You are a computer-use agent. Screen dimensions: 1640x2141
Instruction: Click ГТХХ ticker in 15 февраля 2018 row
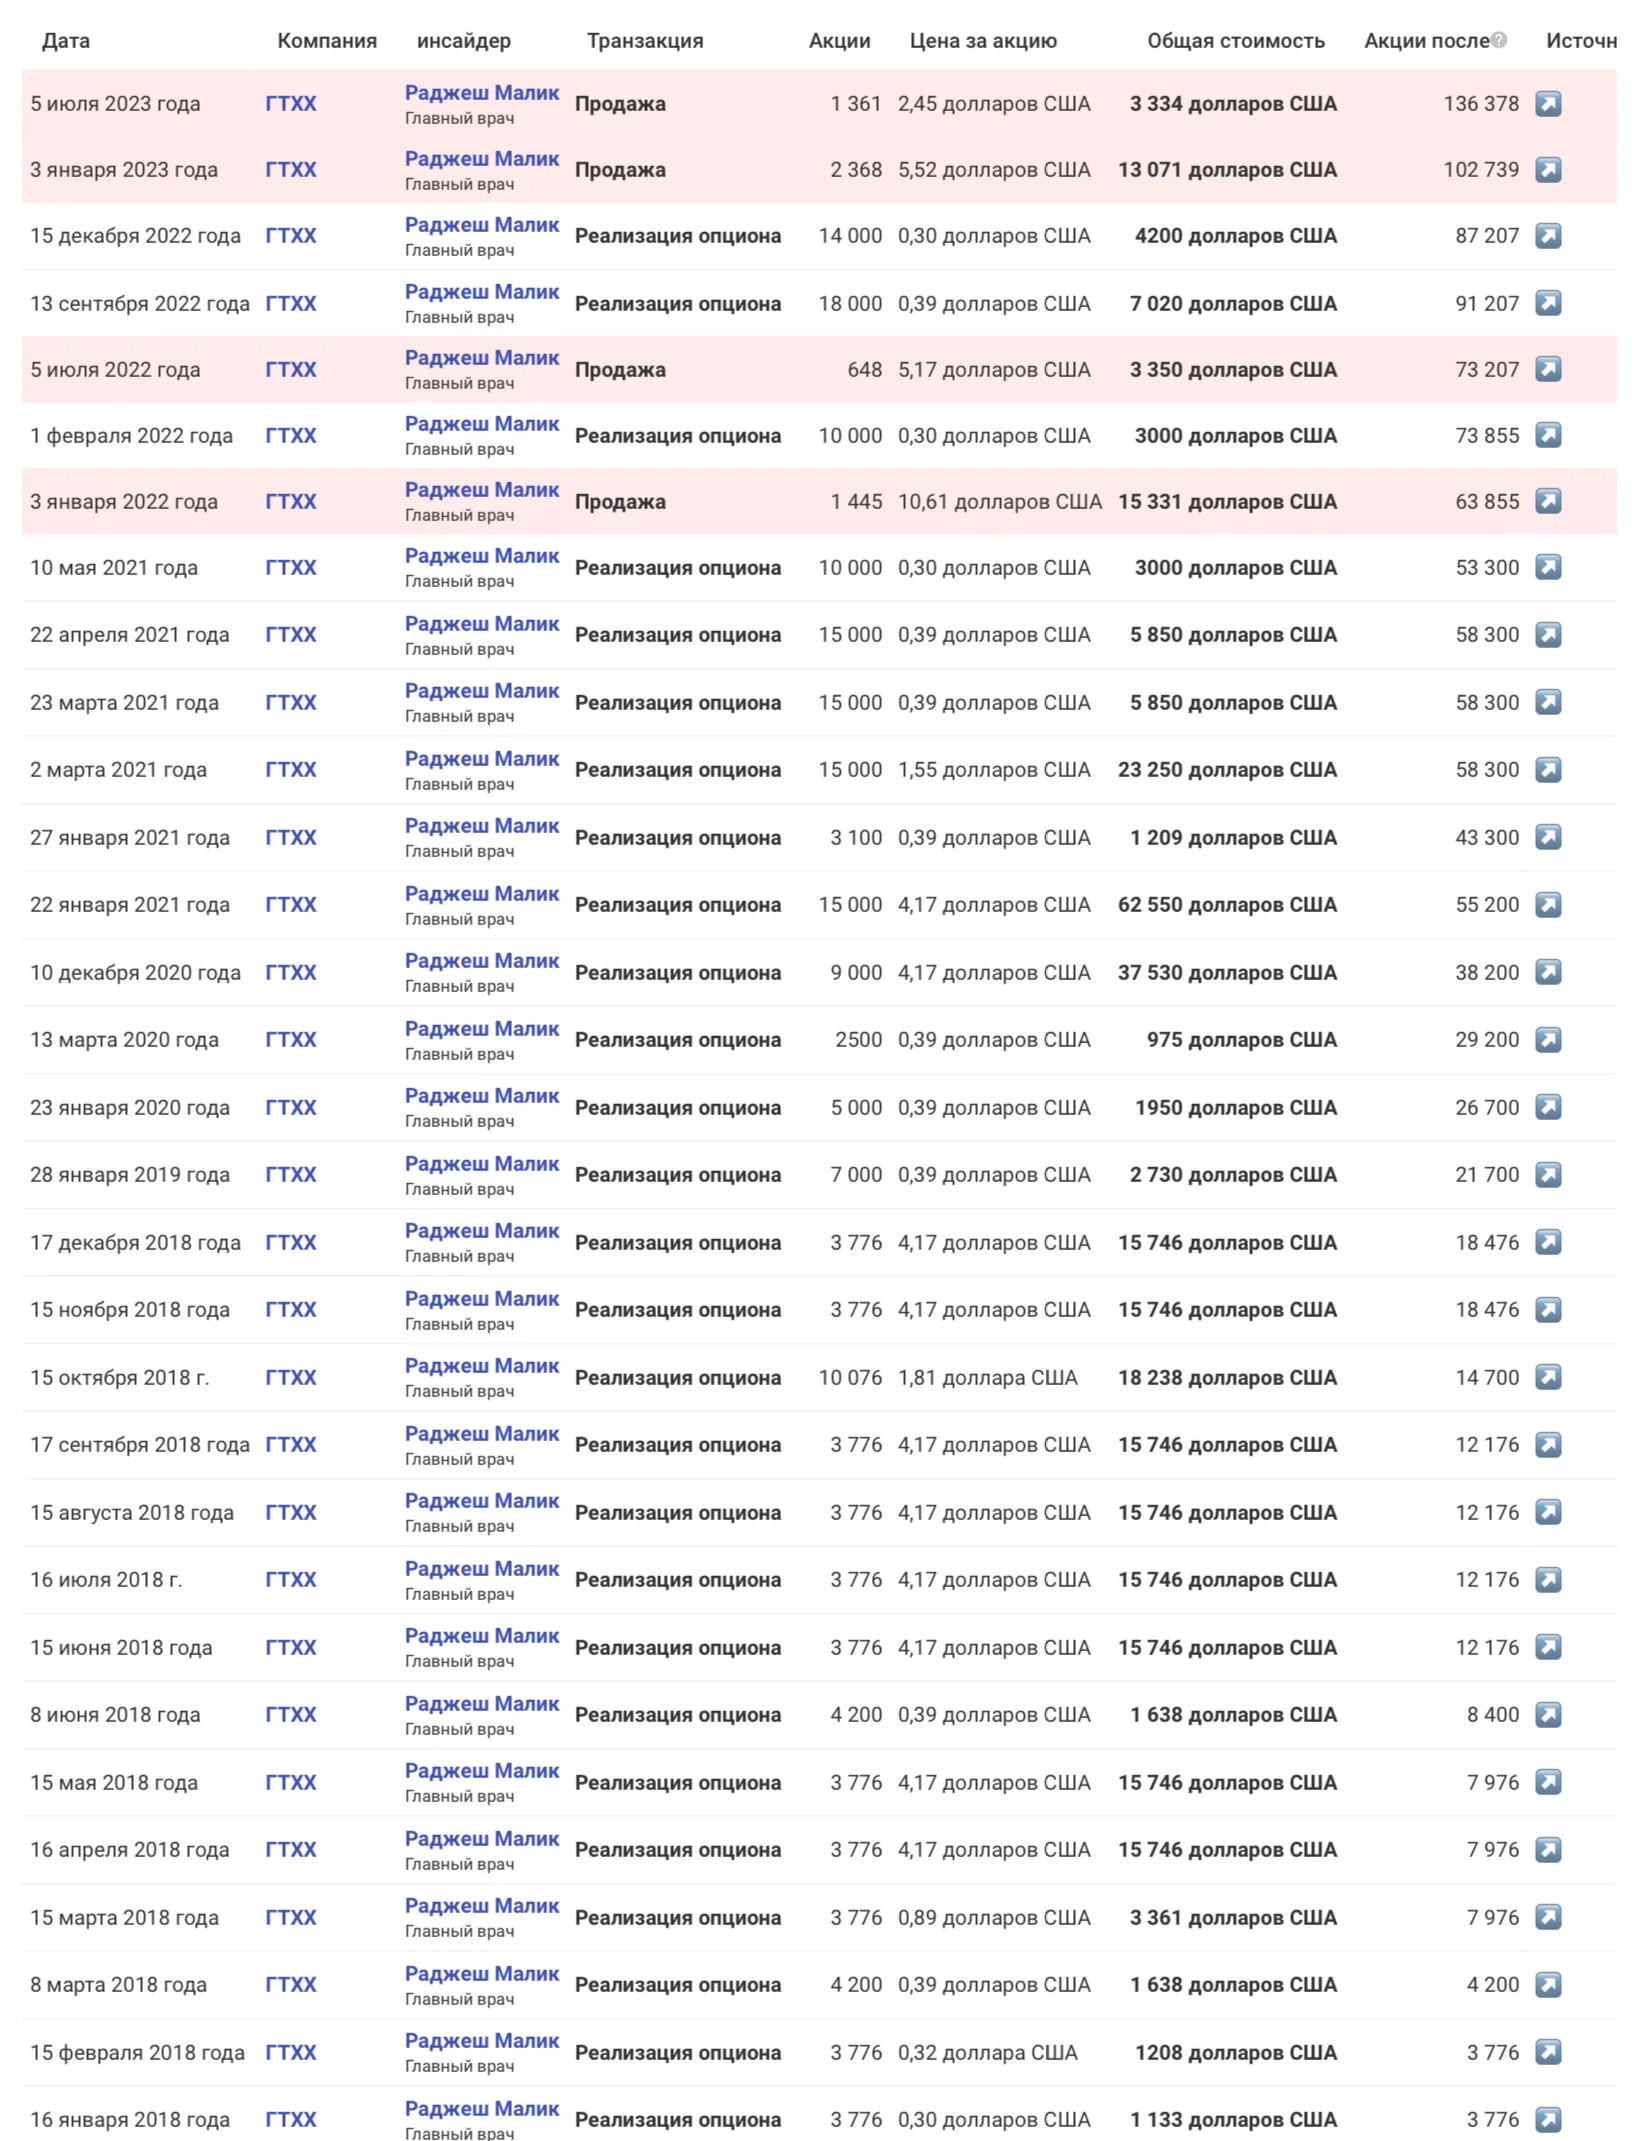coord(291,2052)
